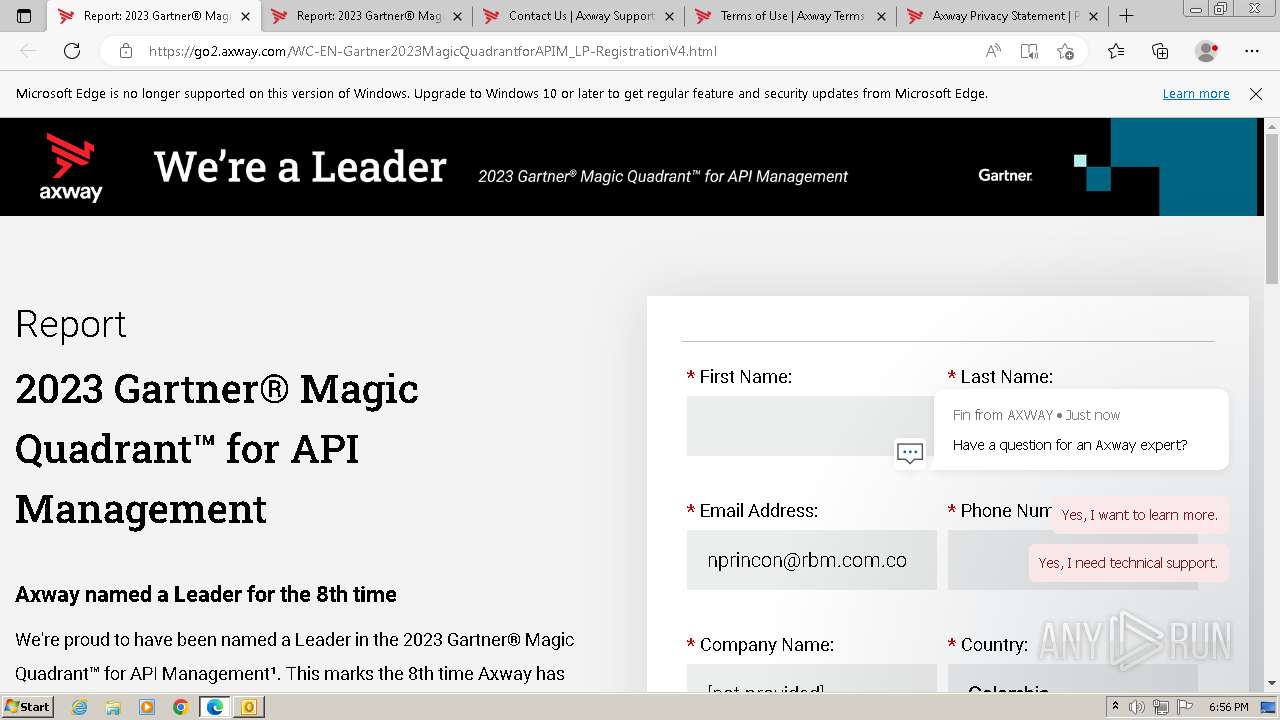Click the chat bubble icon near Last Name

tap(910, 453)
